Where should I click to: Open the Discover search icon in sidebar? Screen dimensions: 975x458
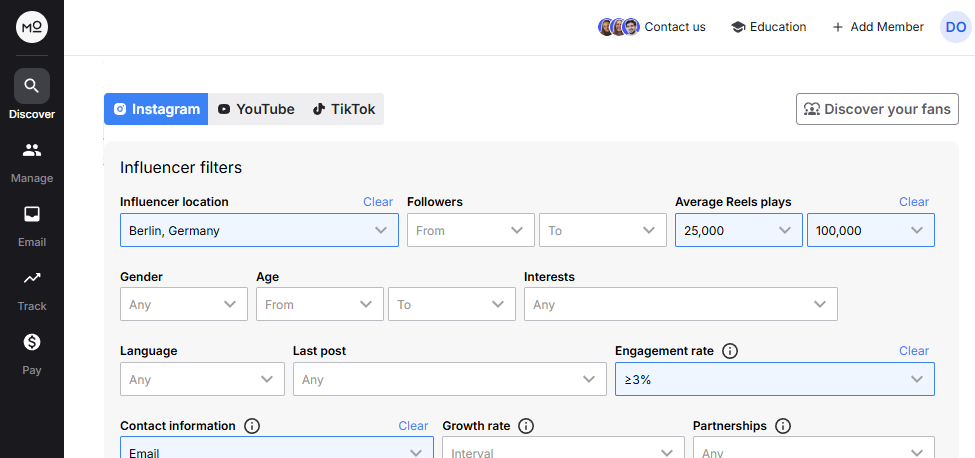click(32, 86)
